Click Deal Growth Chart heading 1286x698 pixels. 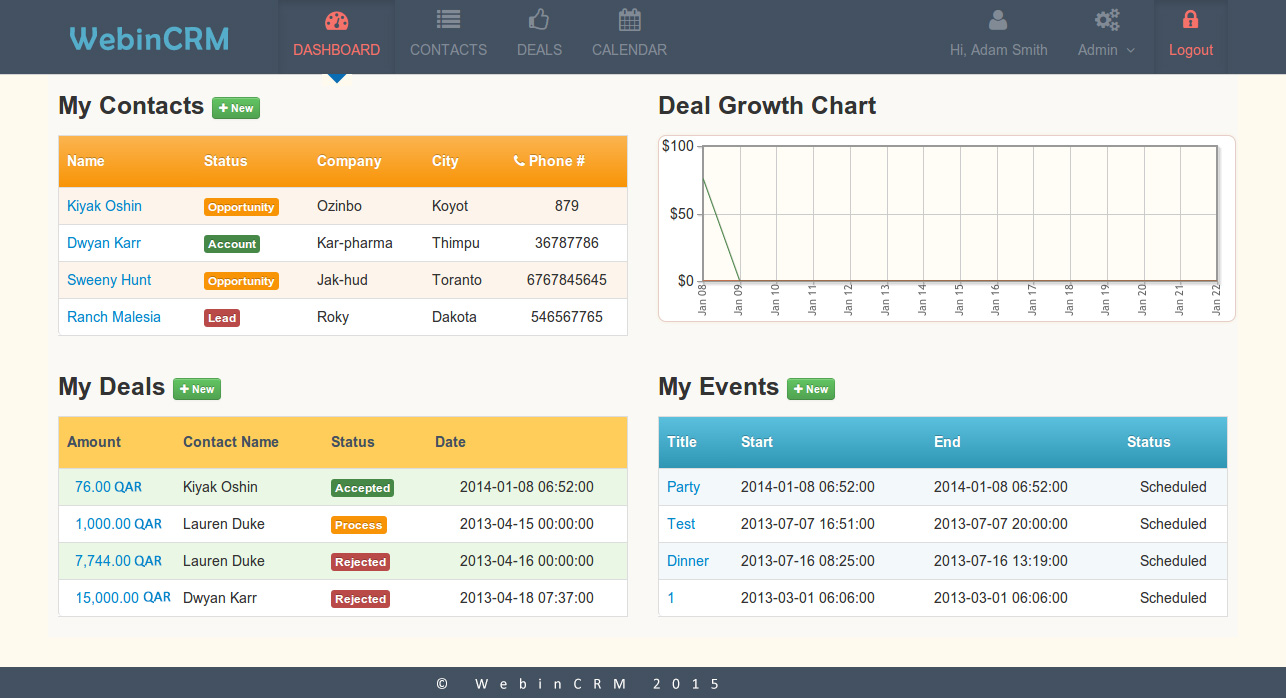pyautogui.click(x=767, y=106)
